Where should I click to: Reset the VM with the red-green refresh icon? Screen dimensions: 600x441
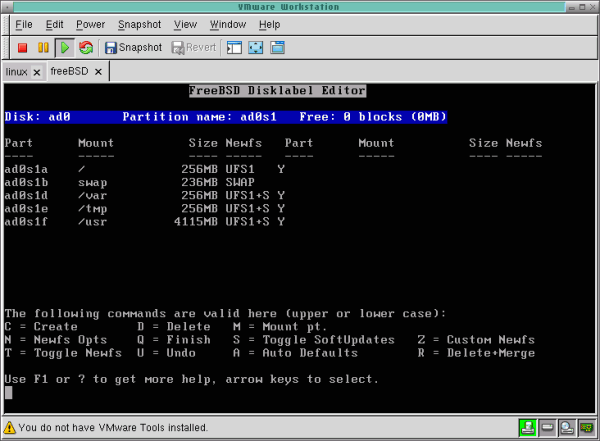point(86,48)
